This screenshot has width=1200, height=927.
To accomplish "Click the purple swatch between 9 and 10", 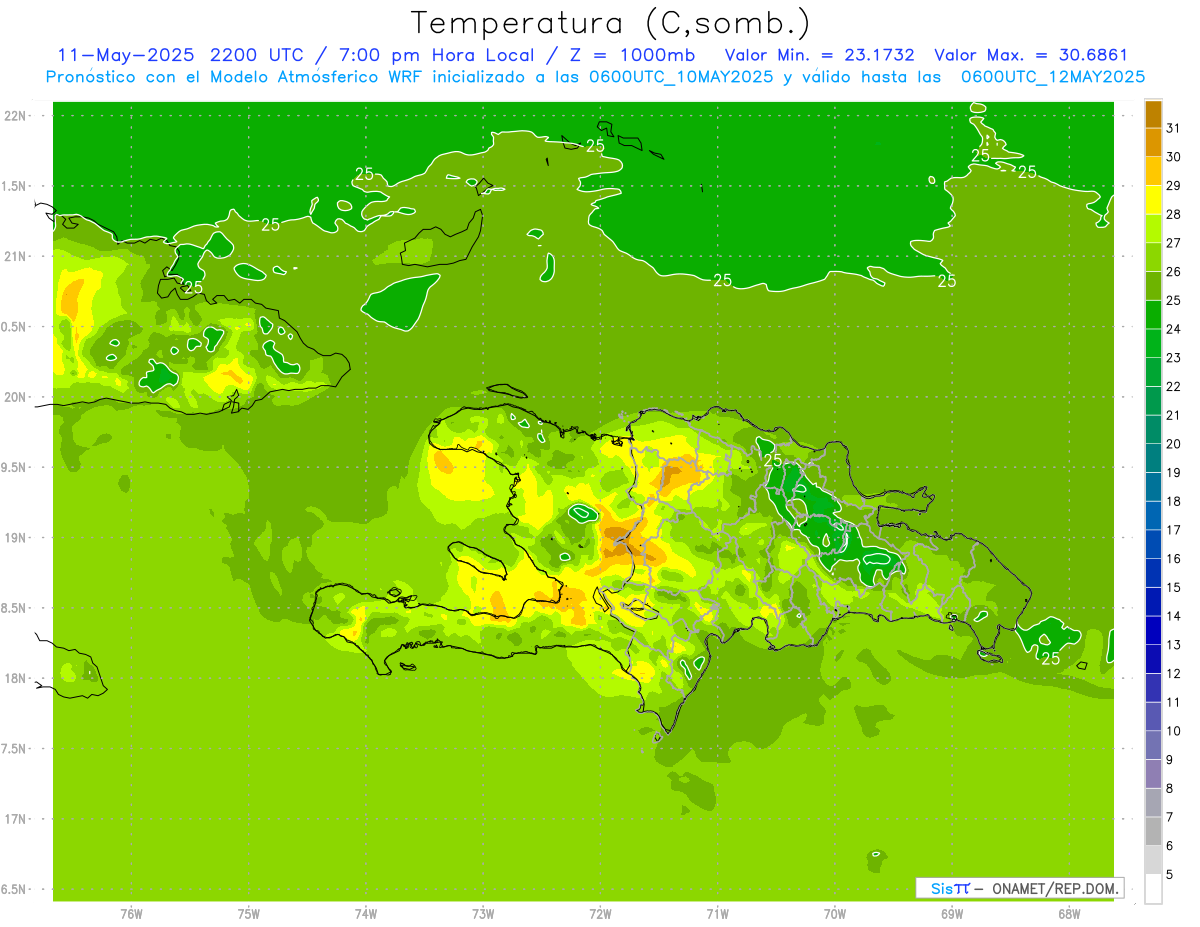I will tap(1153, 745).
